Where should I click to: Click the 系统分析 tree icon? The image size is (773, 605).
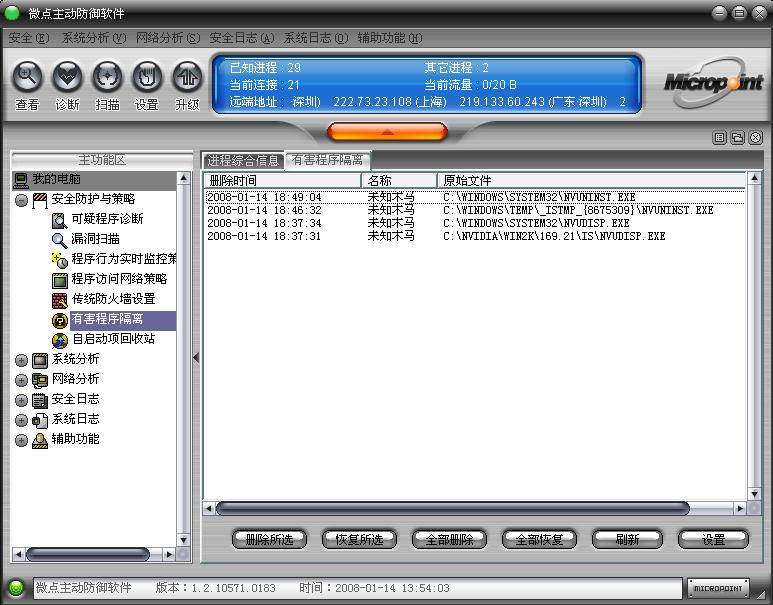(40, 360)
